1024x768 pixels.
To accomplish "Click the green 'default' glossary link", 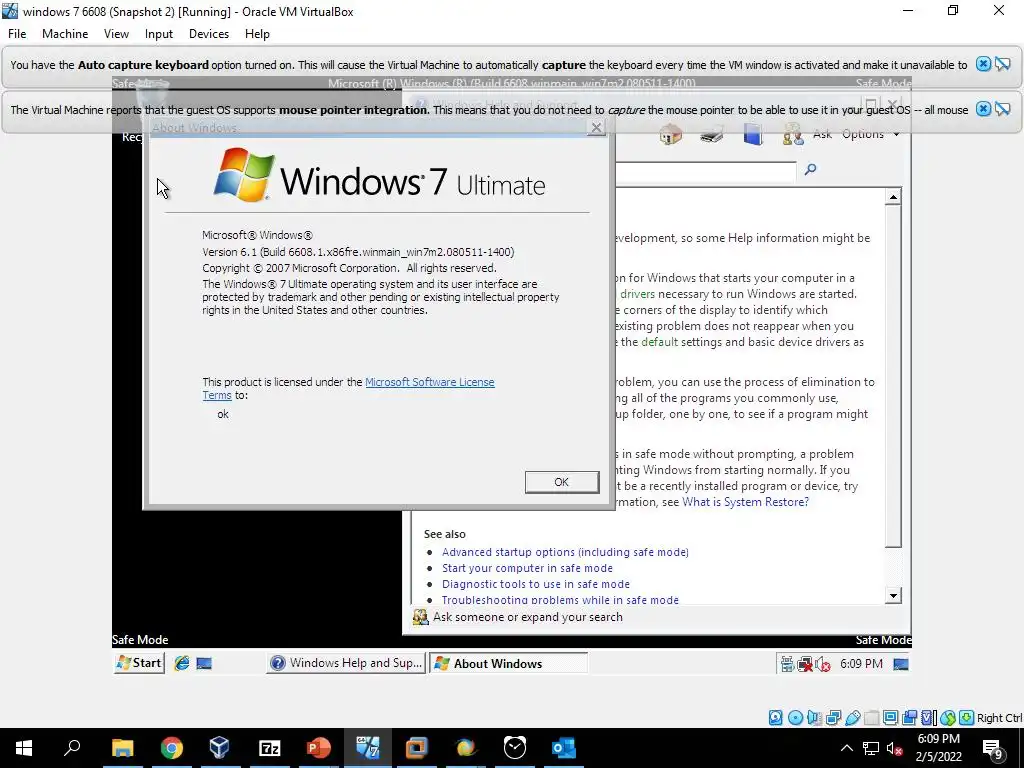I will 660,342.
